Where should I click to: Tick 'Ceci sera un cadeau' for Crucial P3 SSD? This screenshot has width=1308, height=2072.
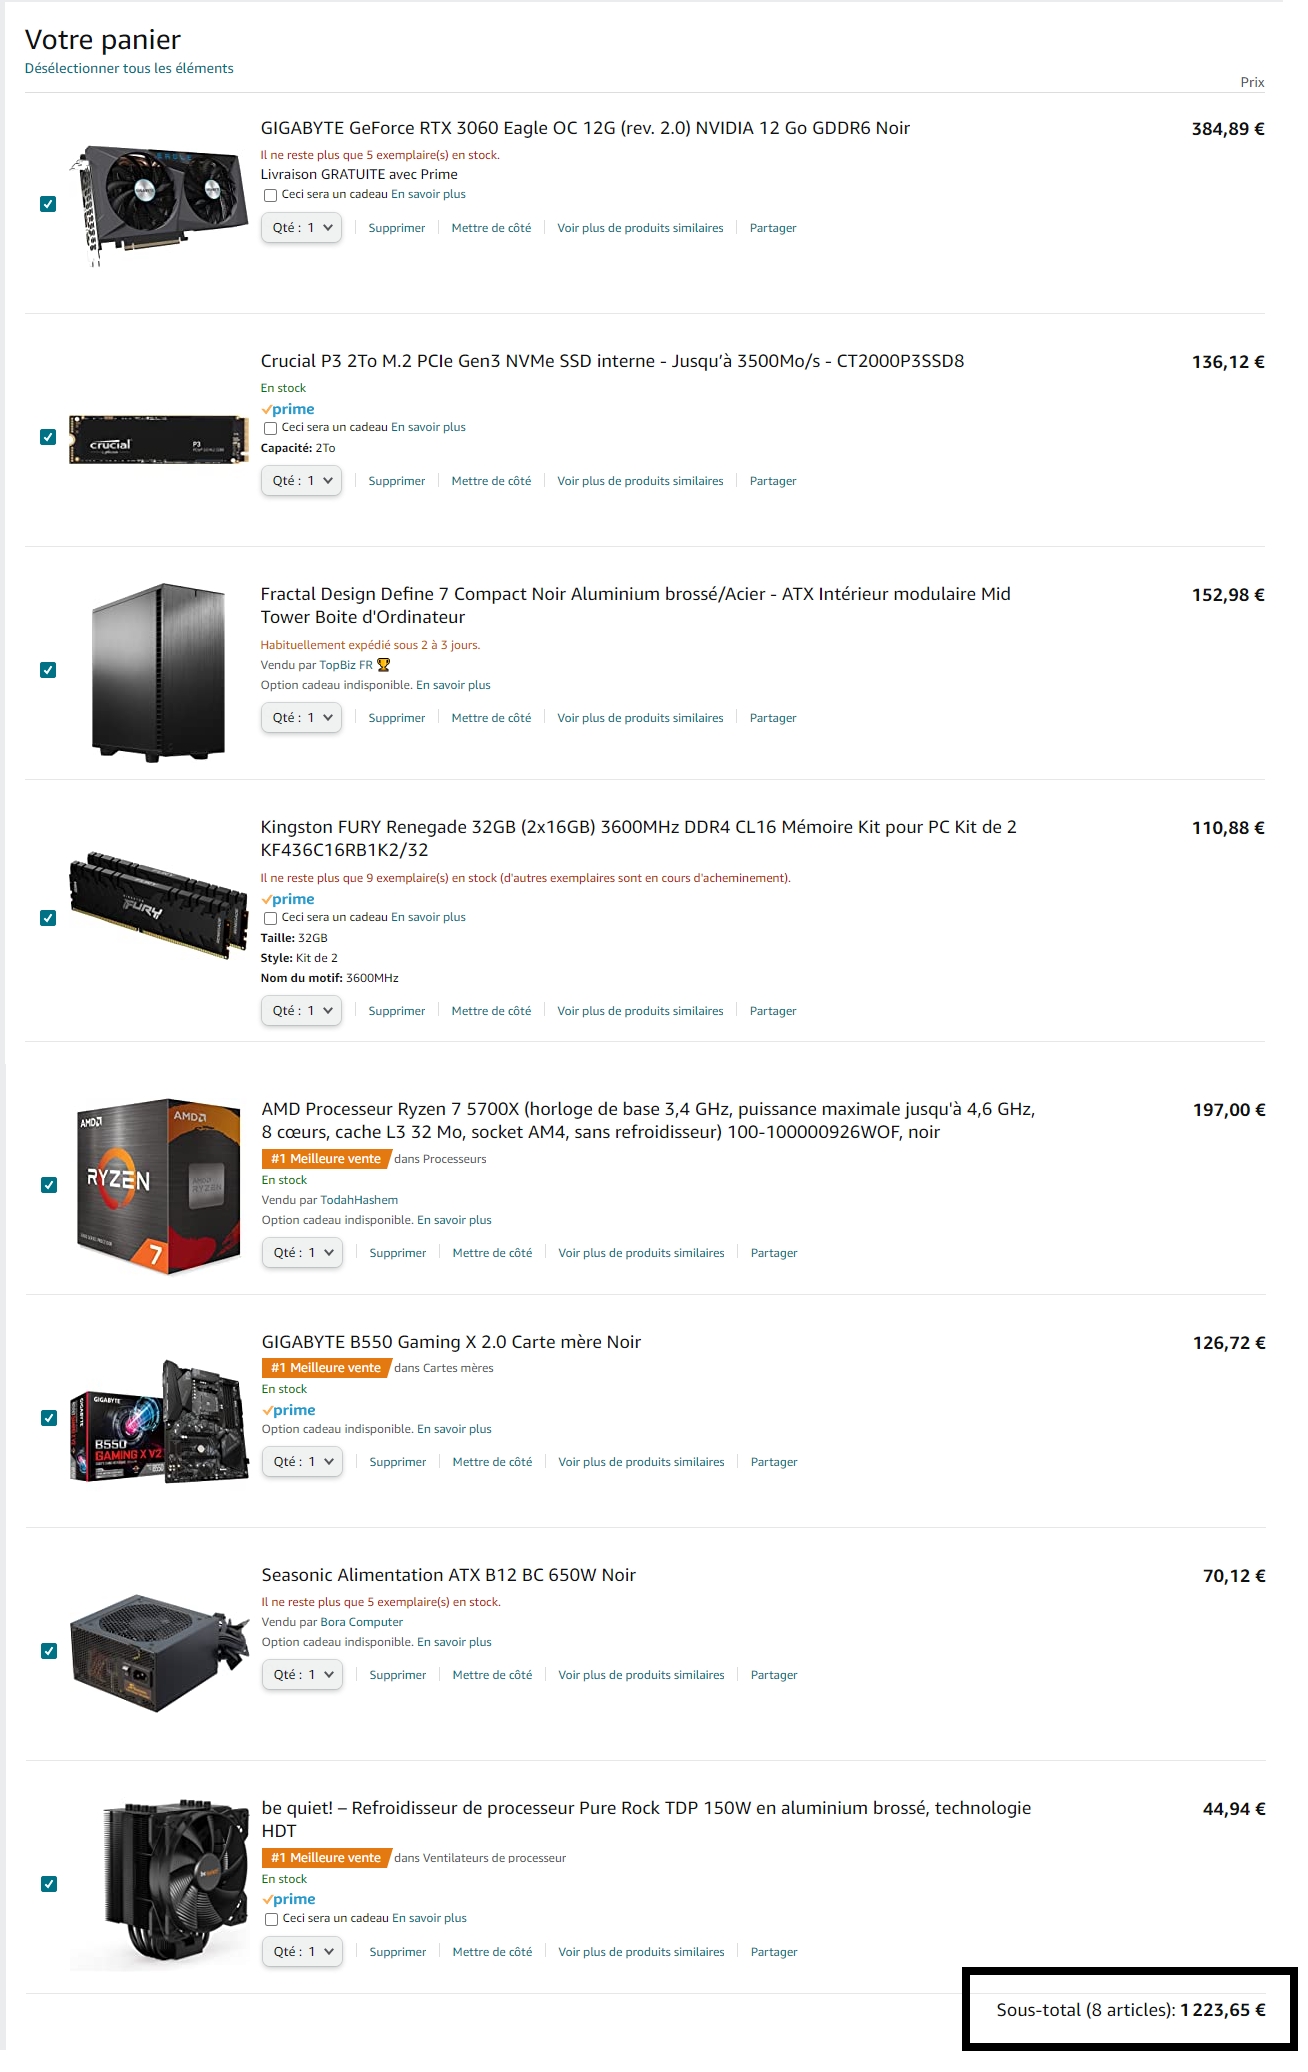point(270,428)
